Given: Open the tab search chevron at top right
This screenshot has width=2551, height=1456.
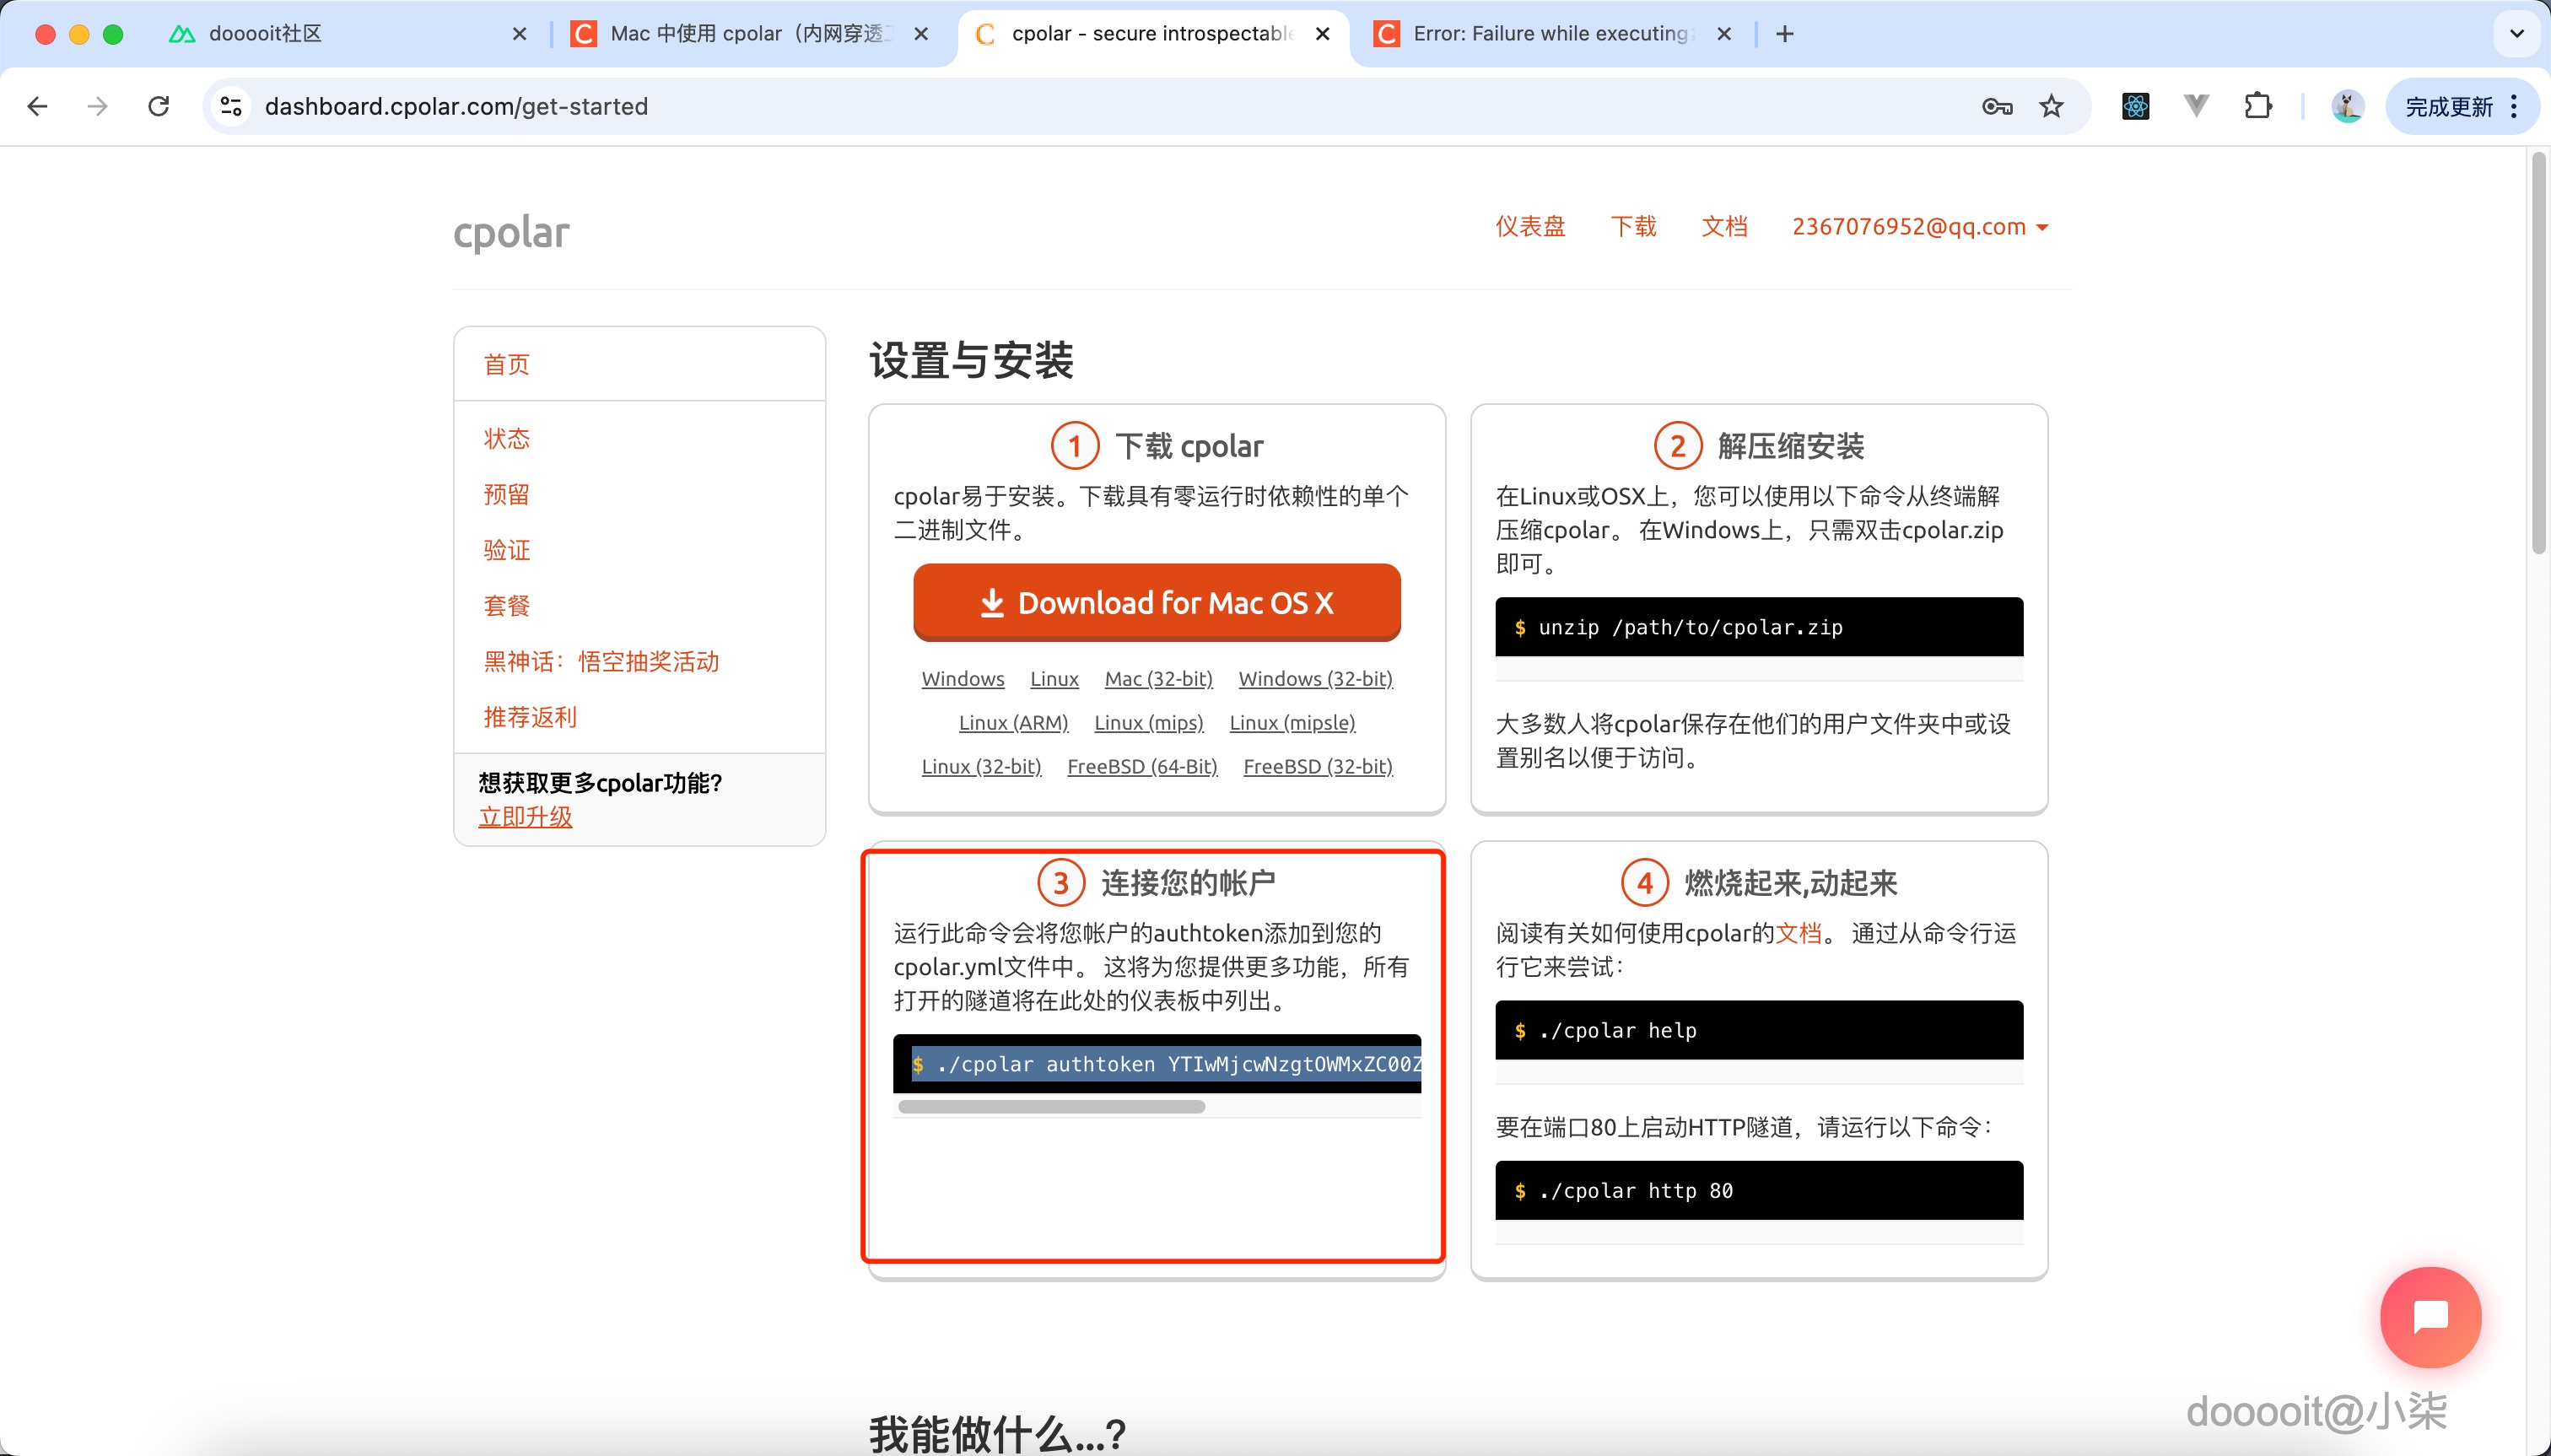Looking at the screenshot, I should click(2516, 33).
